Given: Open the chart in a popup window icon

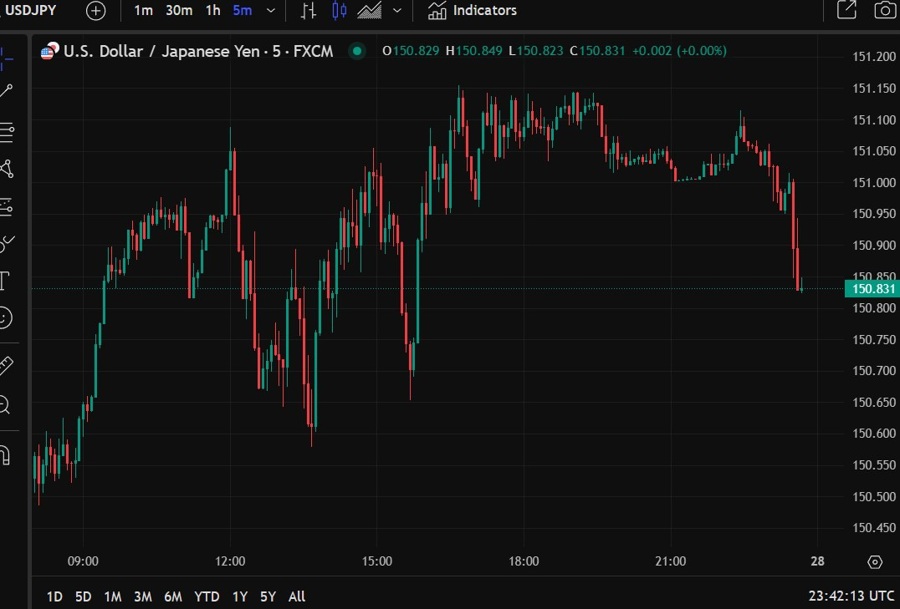Looking at the screenshot, I should click(x=847, y=10).
